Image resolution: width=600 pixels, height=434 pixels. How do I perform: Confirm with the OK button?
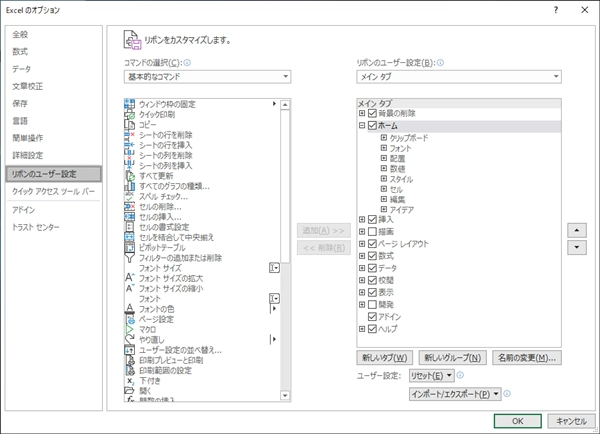pos(517,421)
